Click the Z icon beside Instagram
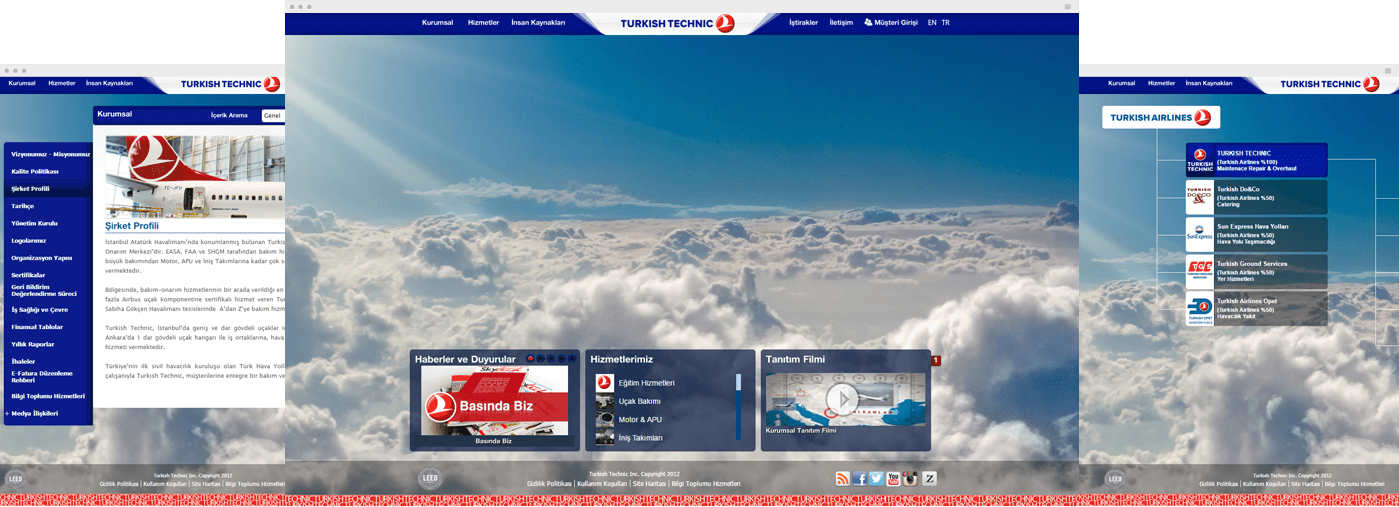The height and width of the screenshot is (507, 1399). coord(929,479)
